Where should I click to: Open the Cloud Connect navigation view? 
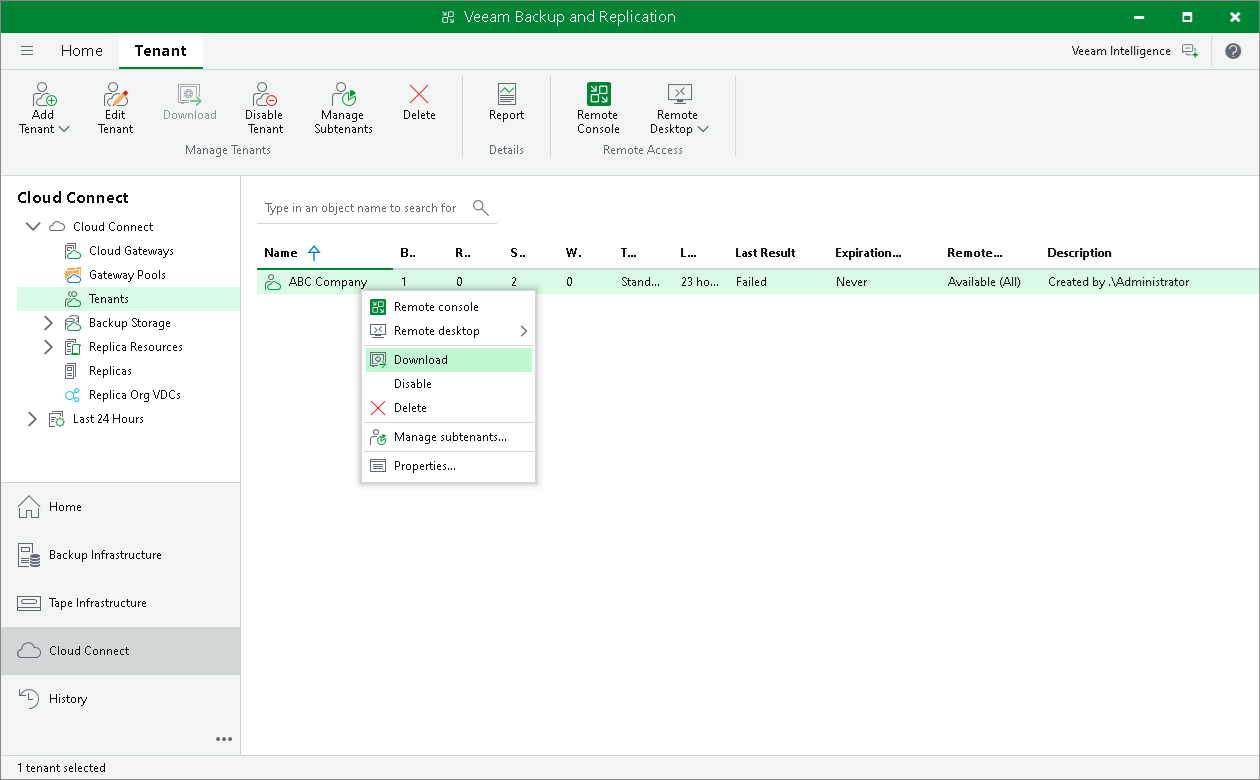tap(120, 651)
